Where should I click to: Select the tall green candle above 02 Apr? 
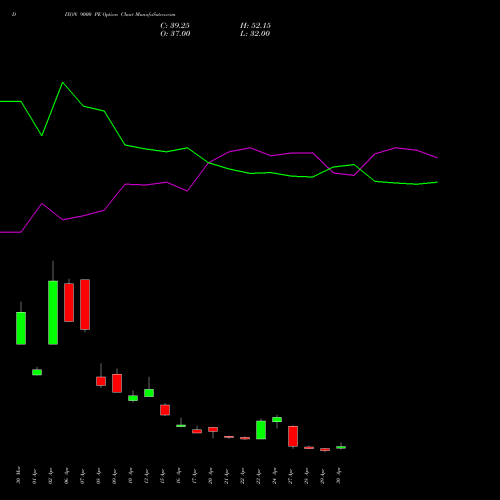pyautogui.click(x=53, y=313)
